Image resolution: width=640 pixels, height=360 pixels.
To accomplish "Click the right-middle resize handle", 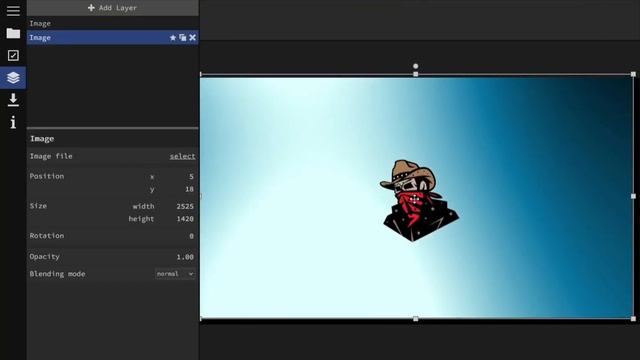I will (633, 196).
